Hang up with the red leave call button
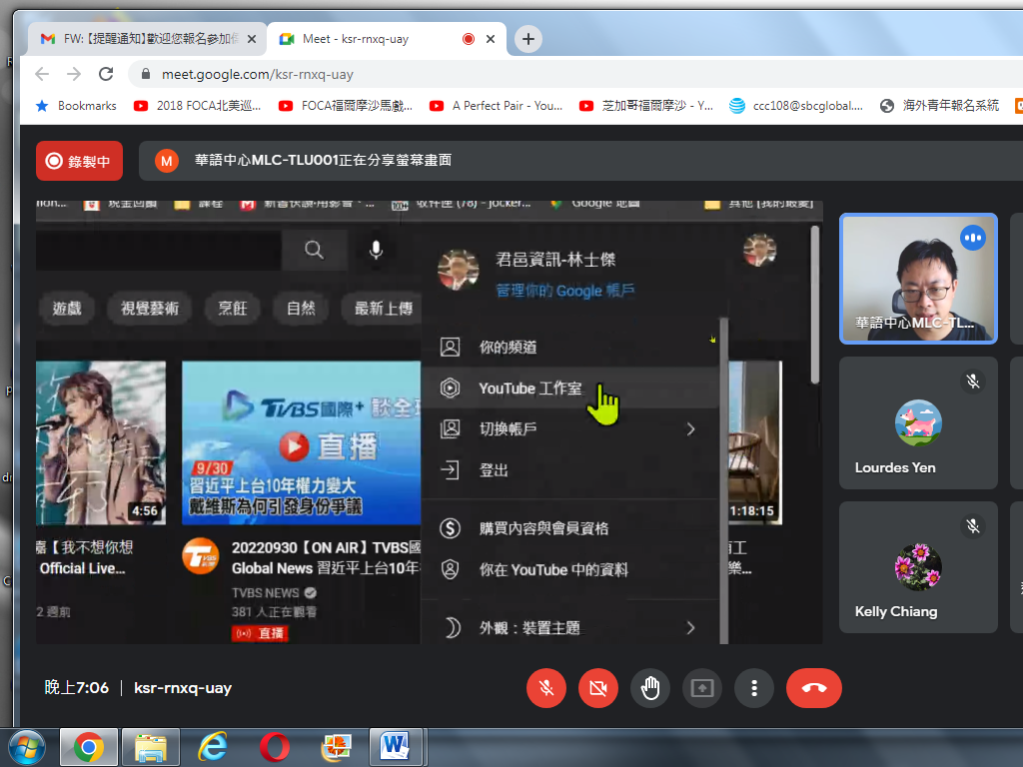 (814, 688)
